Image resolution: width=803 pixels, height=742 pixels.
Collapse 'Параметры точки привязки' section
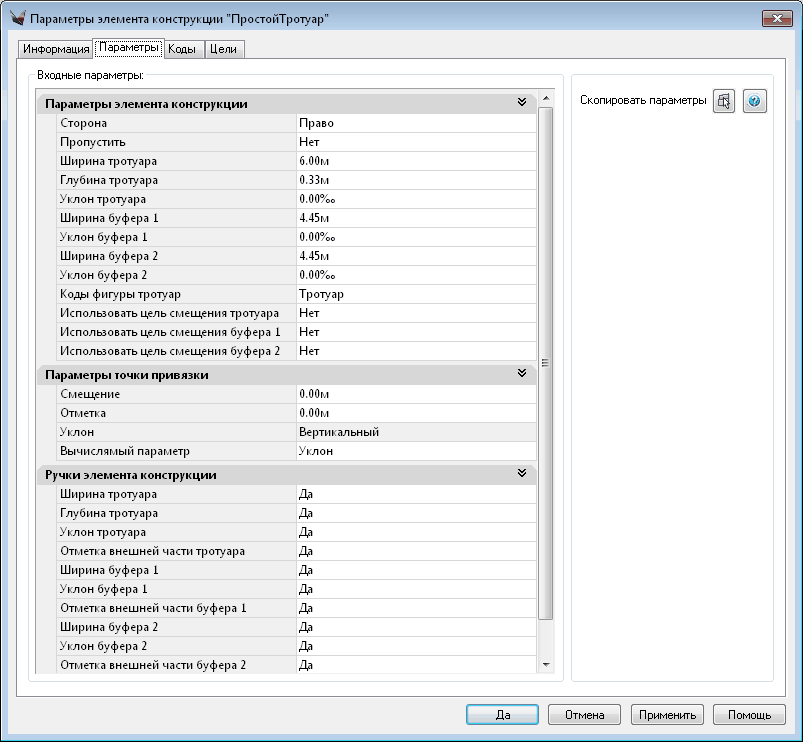point(521,374)
